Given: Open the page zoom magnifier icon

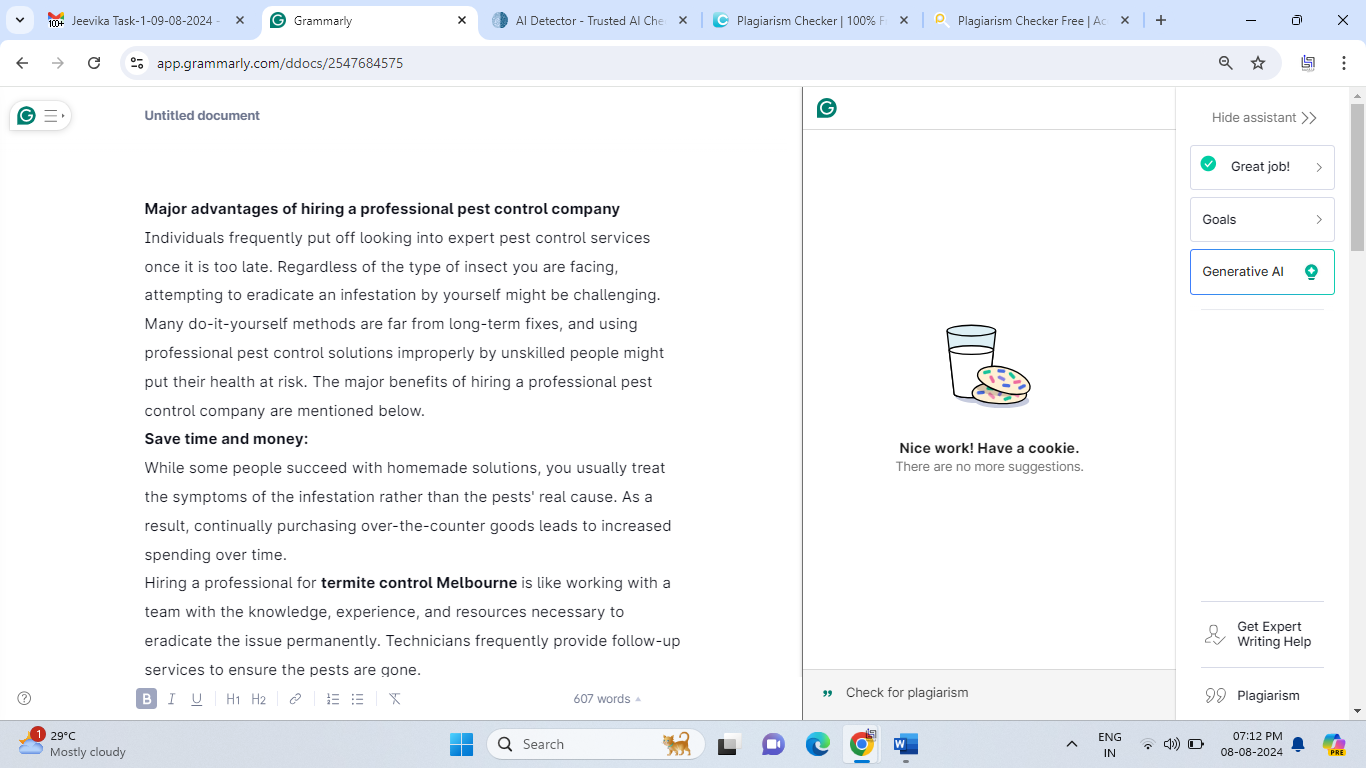Looking at the screenshot, I should 1225,63.
